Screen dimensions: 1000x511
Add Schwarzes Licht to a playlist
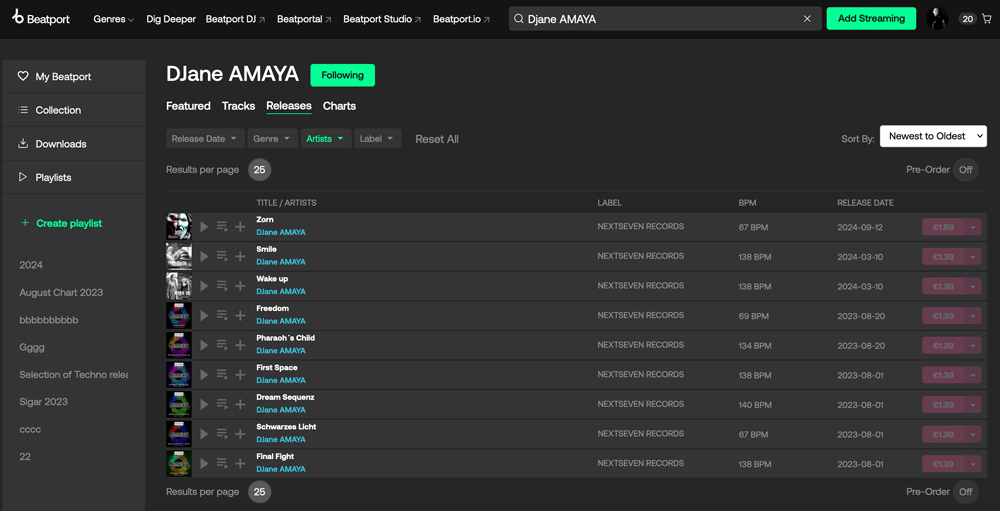[x=240, y=434]
